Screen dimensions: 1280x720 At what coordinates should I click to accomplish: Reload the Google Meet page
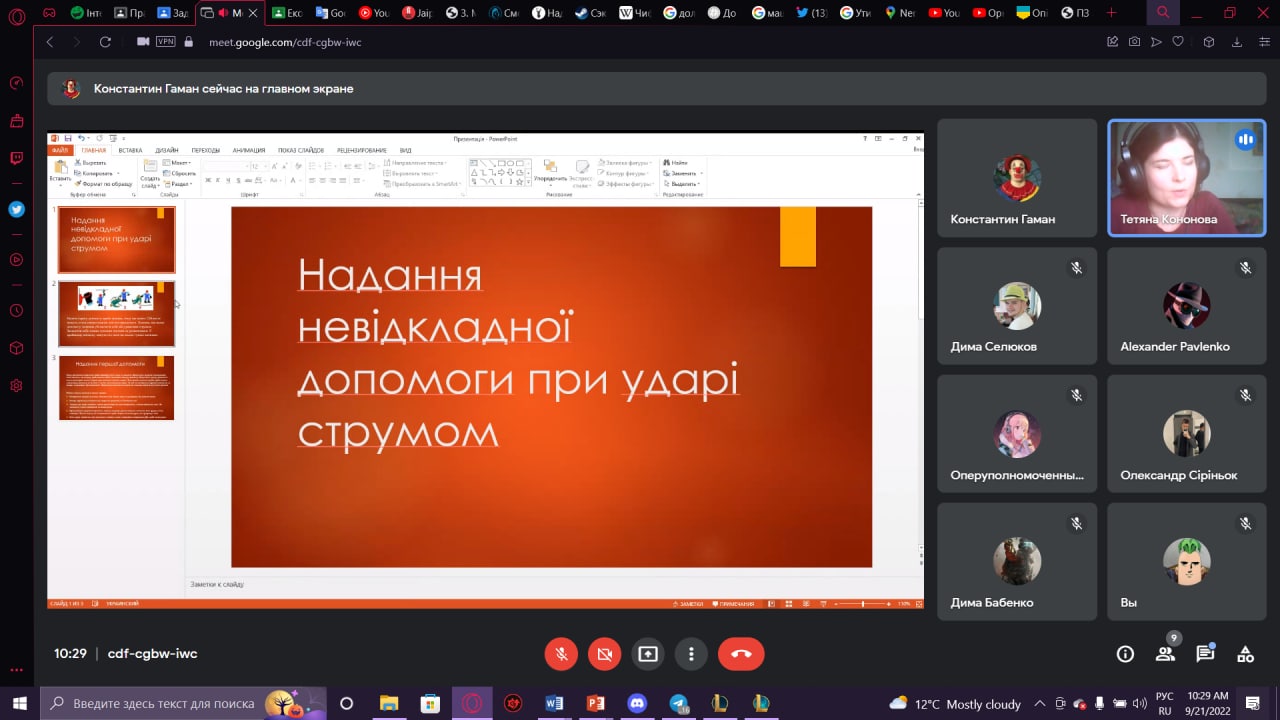coord(105,42)
